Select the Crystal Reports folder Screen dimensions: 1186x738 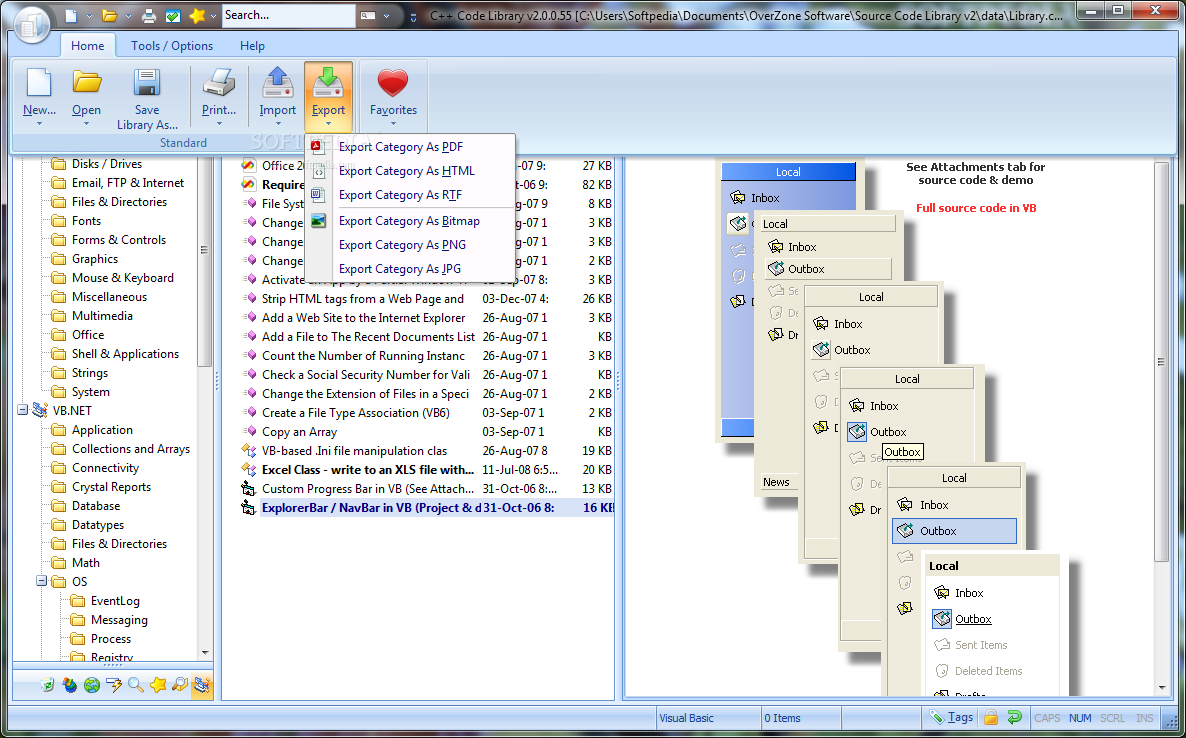click(111, 487)
